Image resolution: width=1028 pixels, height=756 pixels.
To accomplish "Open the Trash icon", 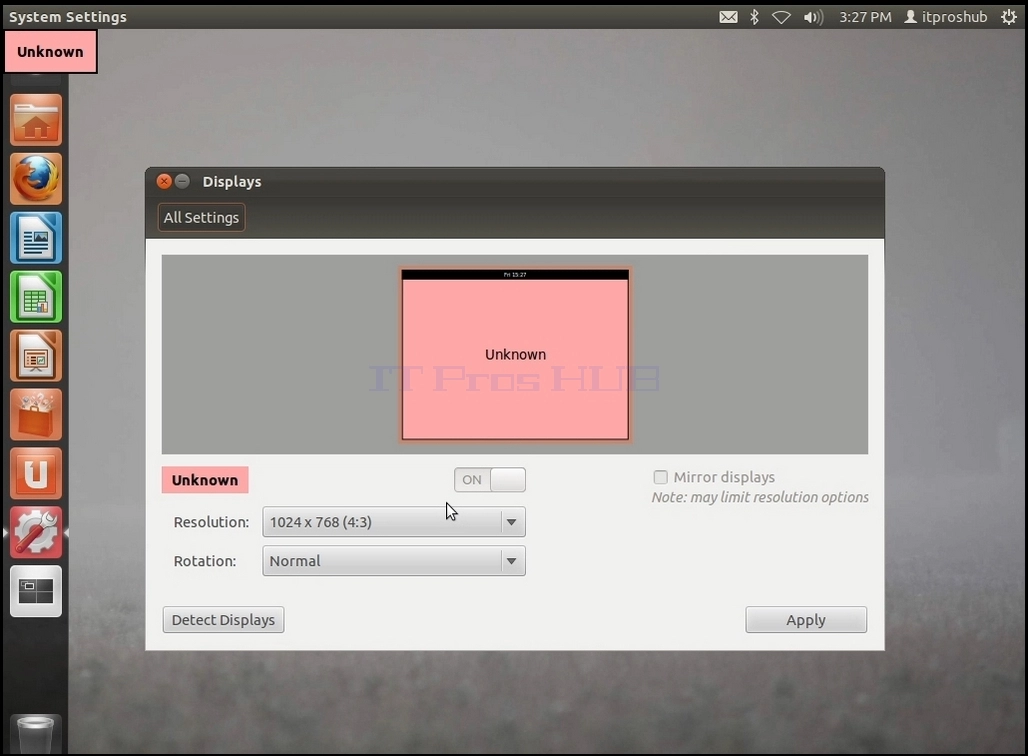I will click(36, 734).
